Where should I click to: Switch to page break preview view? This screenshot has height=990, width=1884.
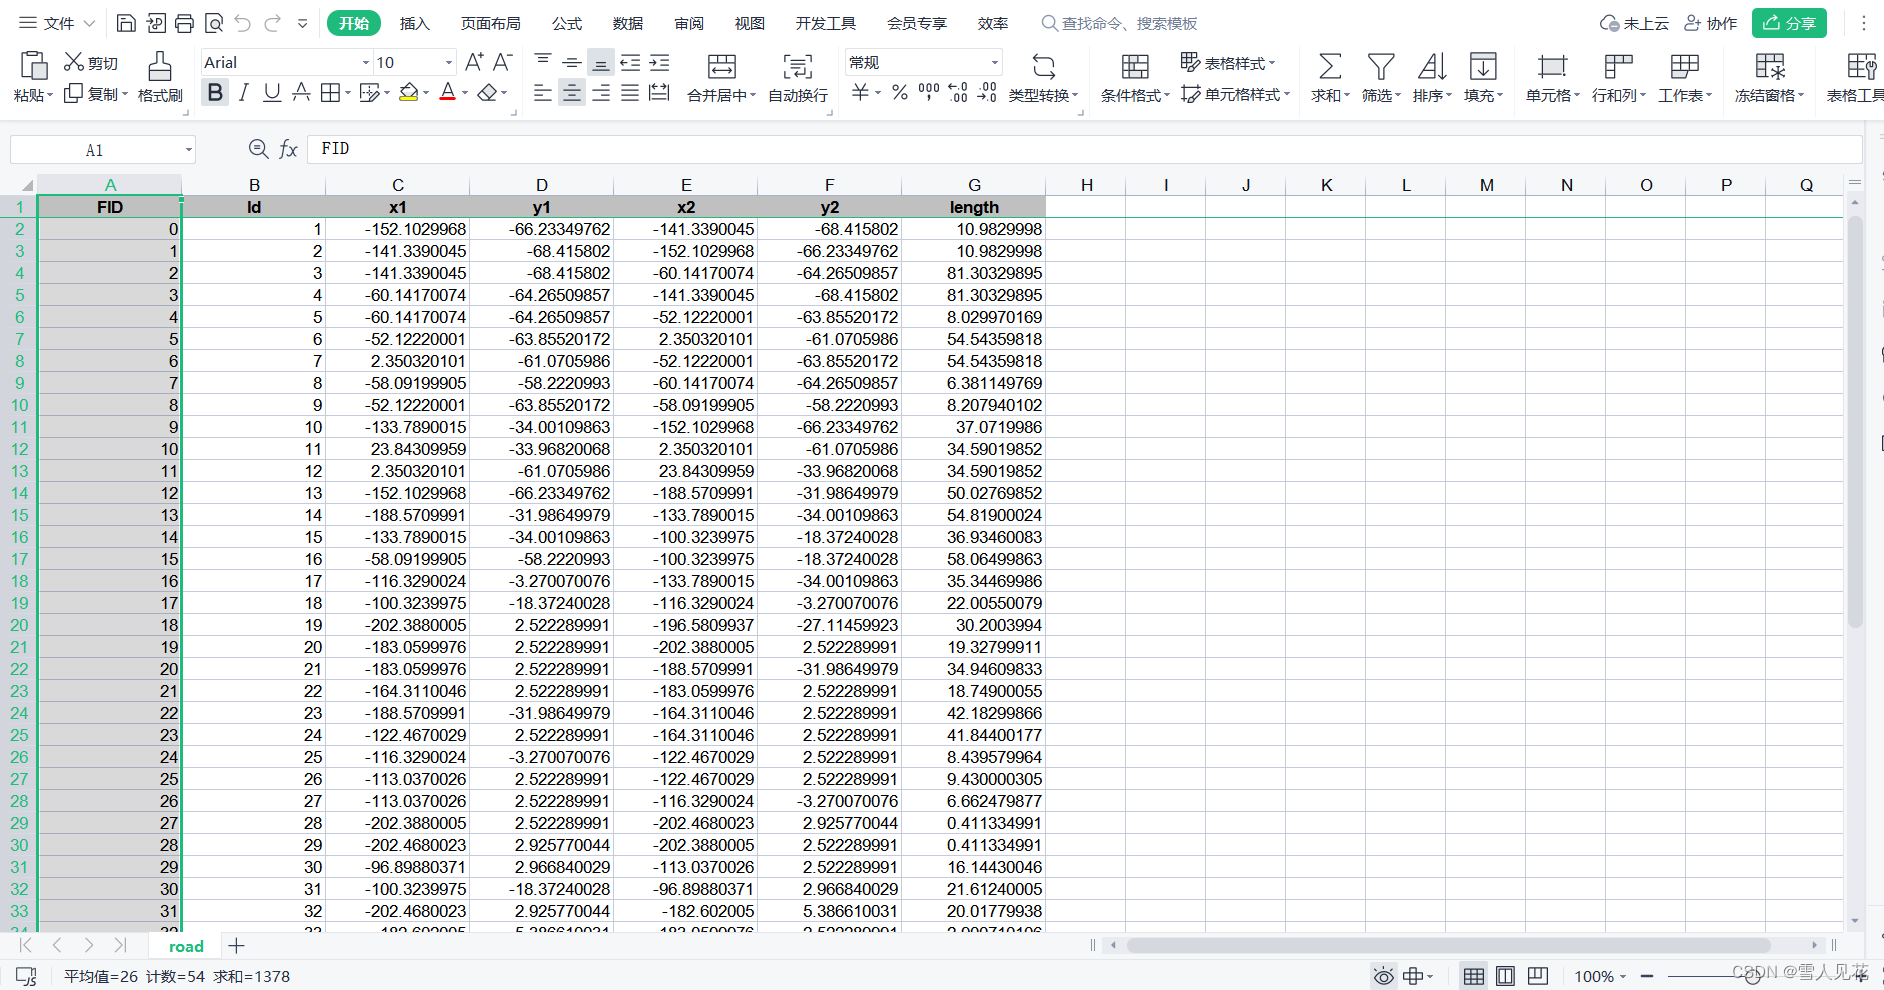coord(1538,976)
